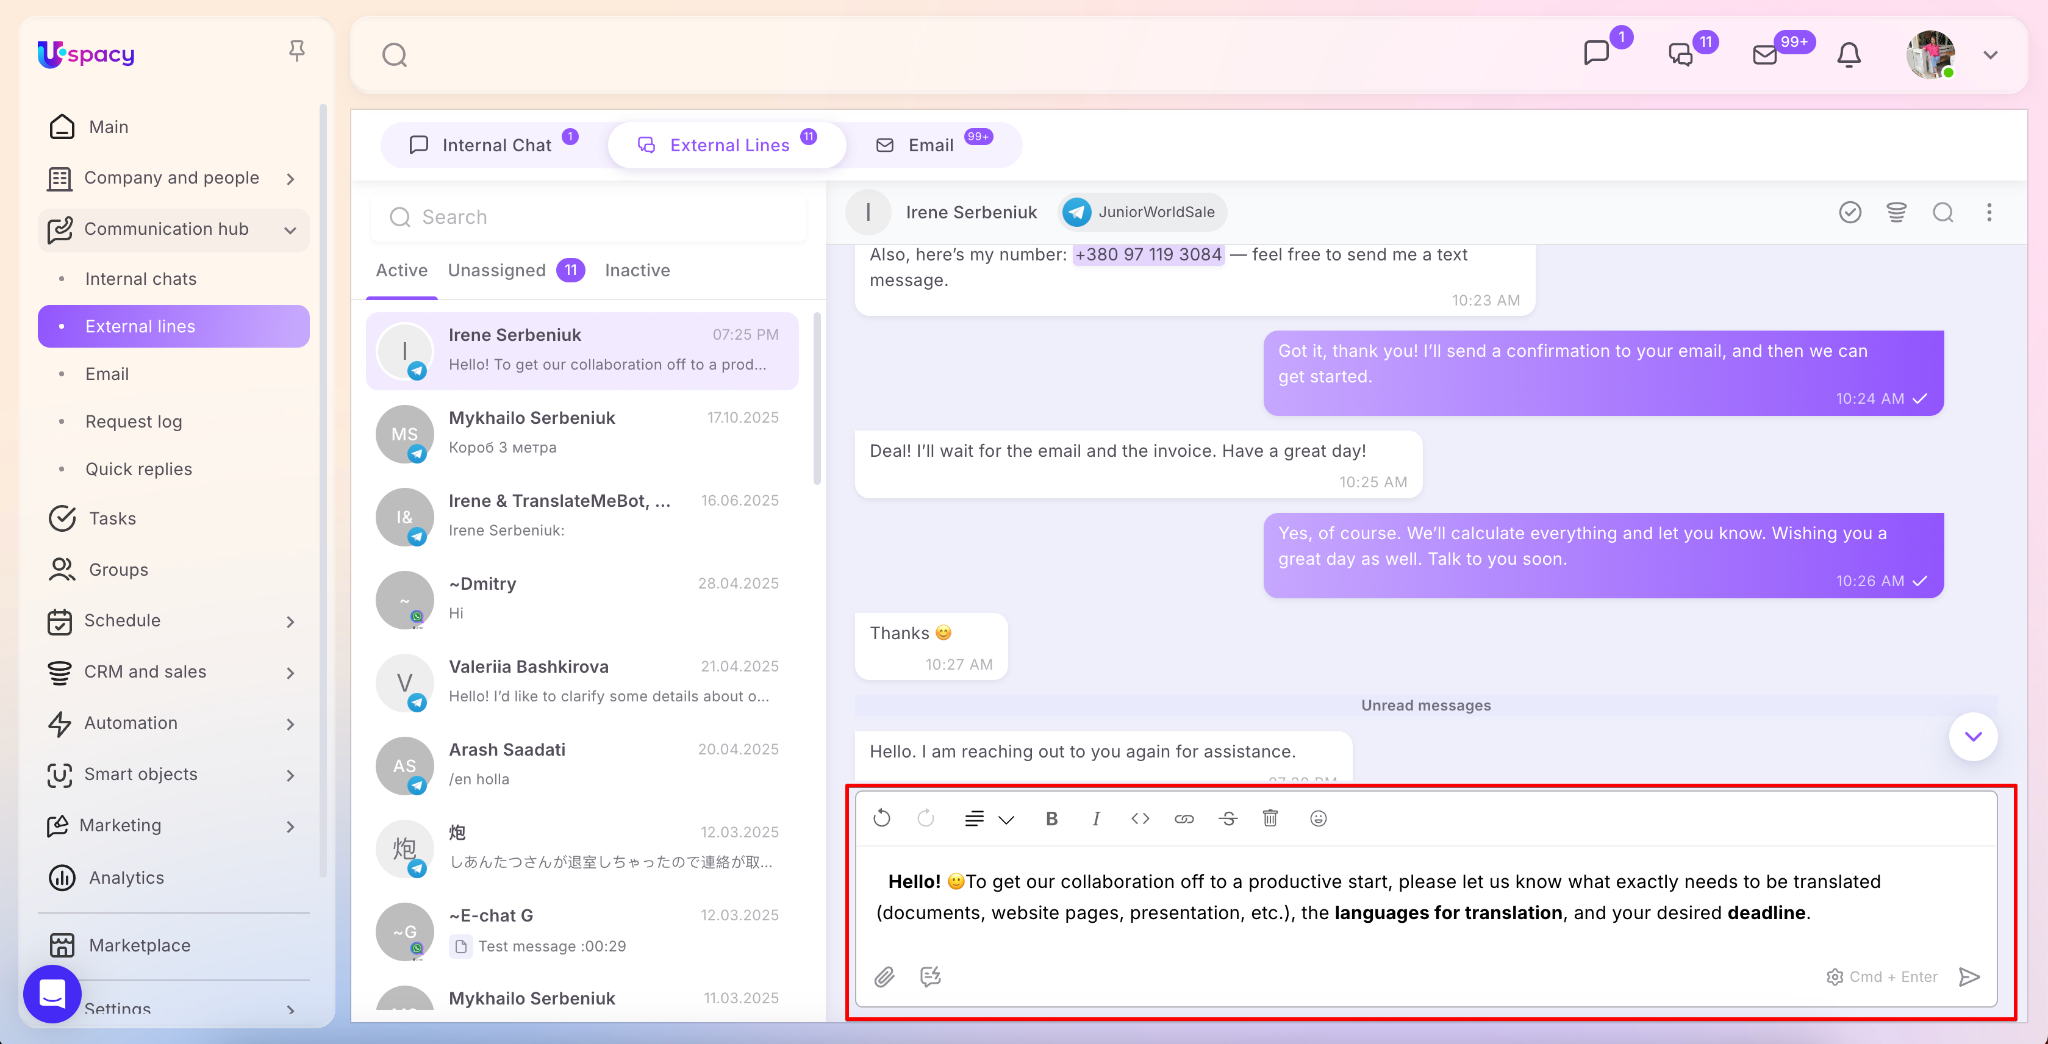Image resolution: width=2048 pixels, height=1044 pixels.
Task: Click the phone number link +380 97 119 3084
Action: point(1148,255)
